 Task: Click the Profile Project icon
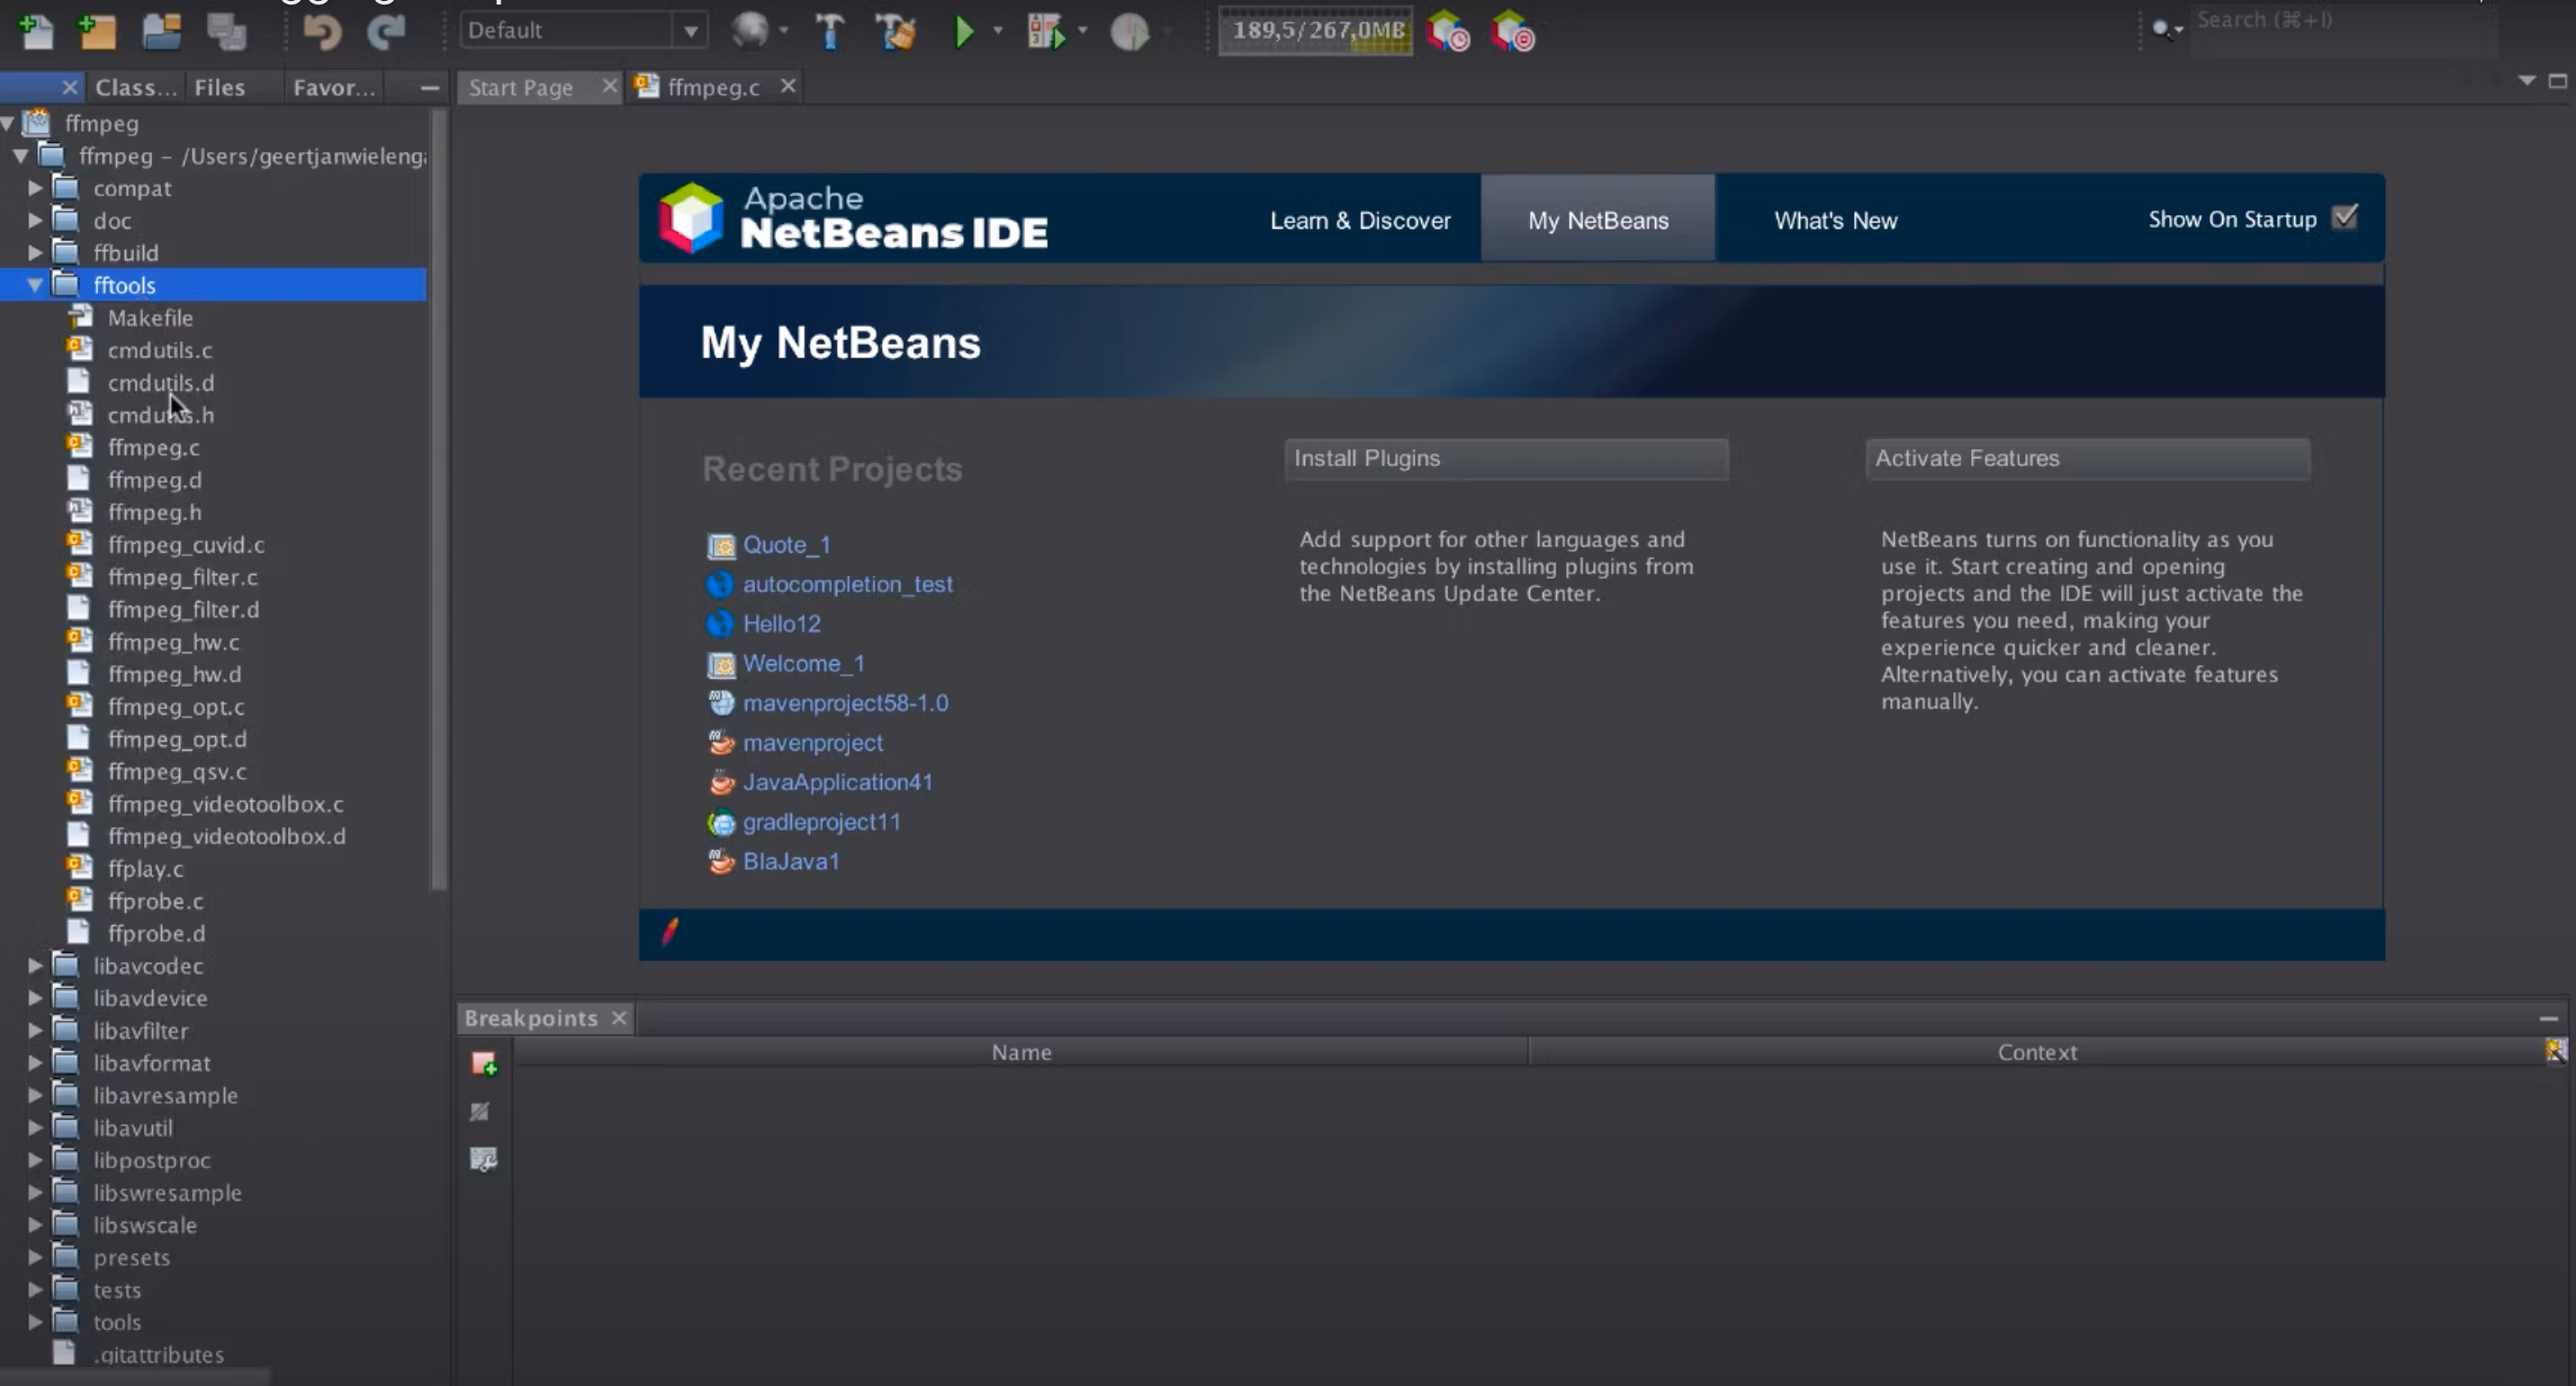pyautogui.click(x=1130, y=32)
